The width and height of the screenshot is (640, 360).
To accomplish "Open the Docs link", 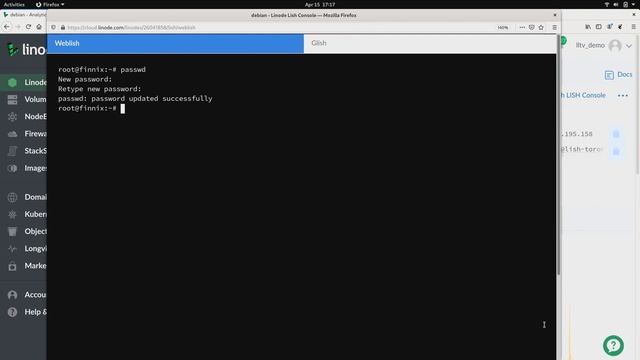I will (618, 75).
